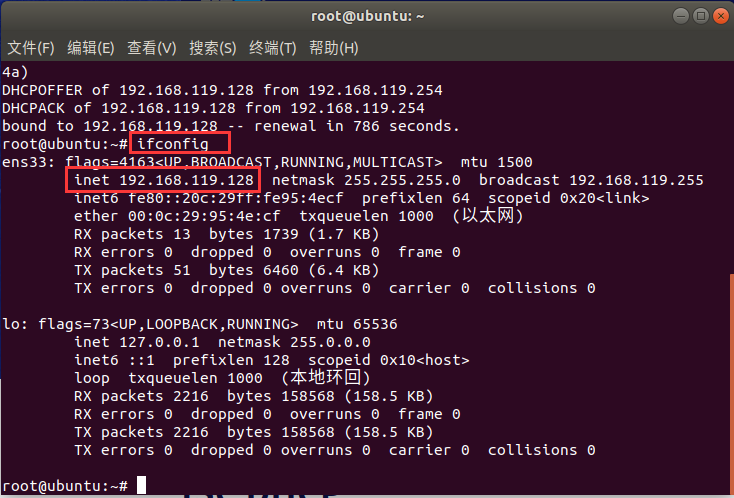Click netmask 255.255.255.0 value
The image size is (734, 498).
pyautogui.click(x=366, y=180)
